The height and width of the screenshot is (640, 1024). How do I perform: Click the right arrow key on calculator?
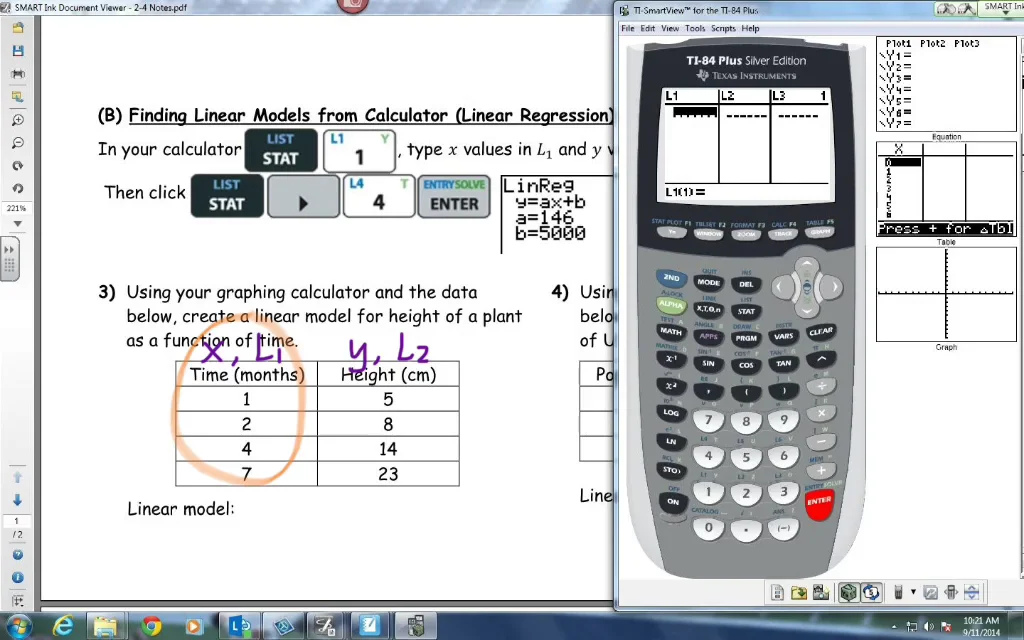click(x=831, y=287)
